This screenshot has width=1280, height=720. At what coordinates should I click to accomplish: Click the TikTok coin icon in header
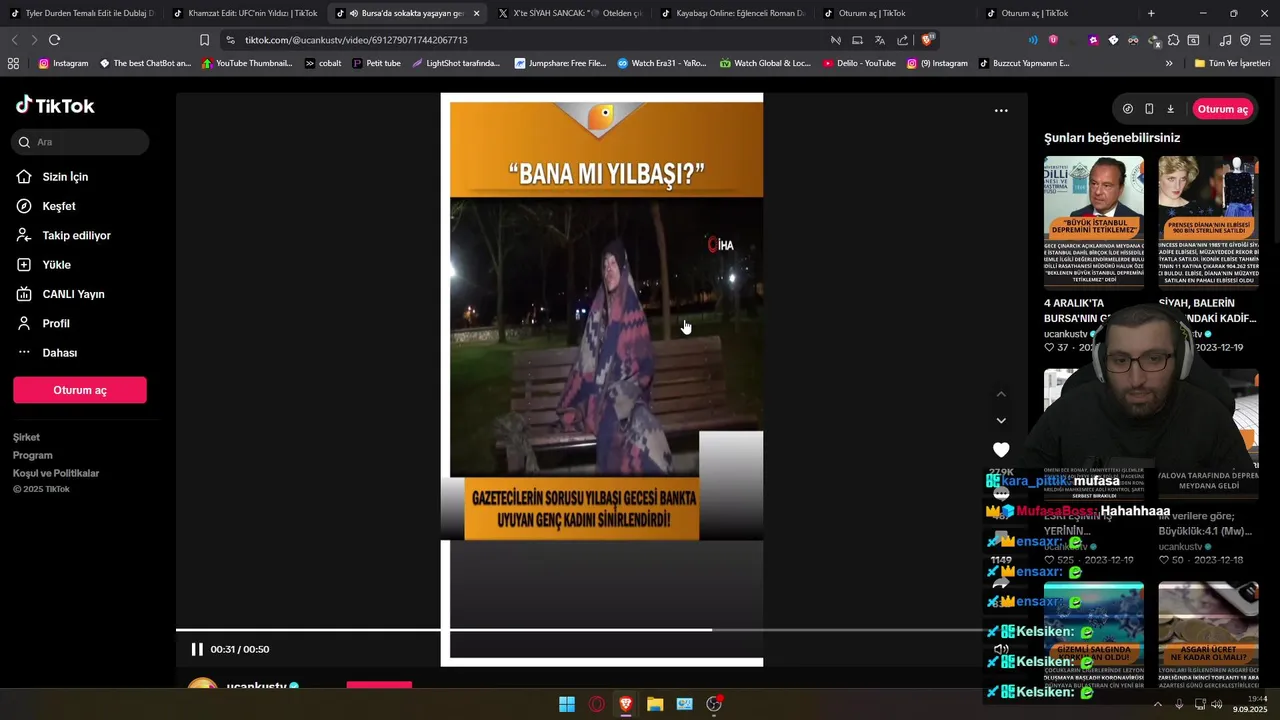1128,109
